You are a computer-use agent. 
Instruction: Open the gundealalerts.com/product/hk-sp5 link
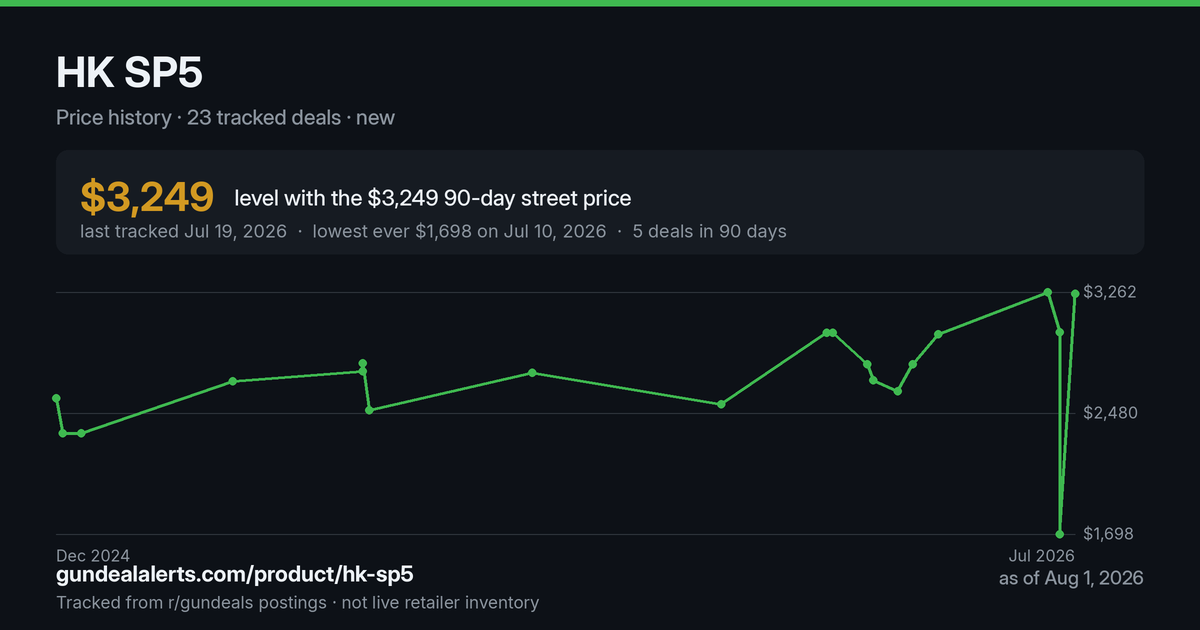(235, 574)
